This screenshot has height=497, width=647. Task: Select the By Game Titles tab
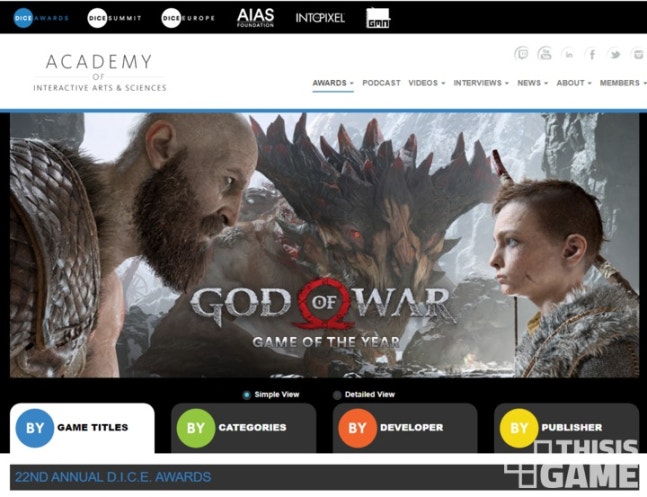pyautogui.click(x=82, y=428)
